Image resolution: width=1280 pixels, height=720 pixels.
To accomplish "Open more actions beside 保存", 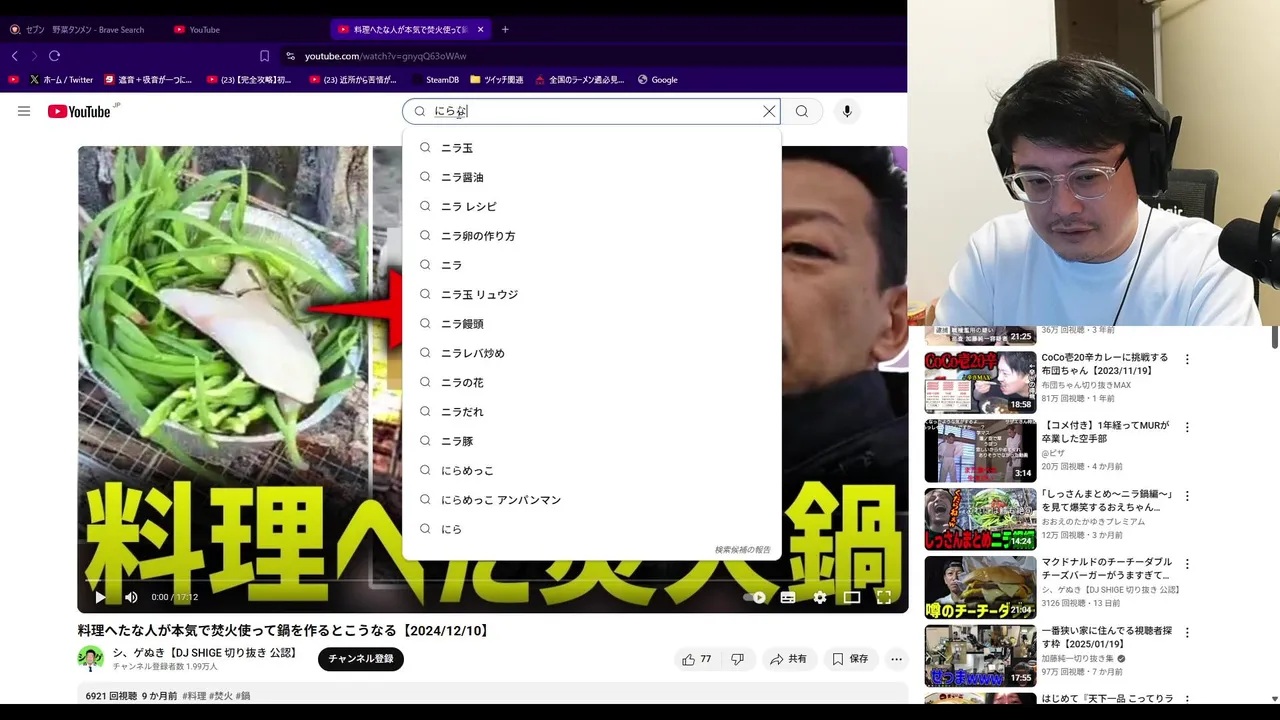I will 897,659.
